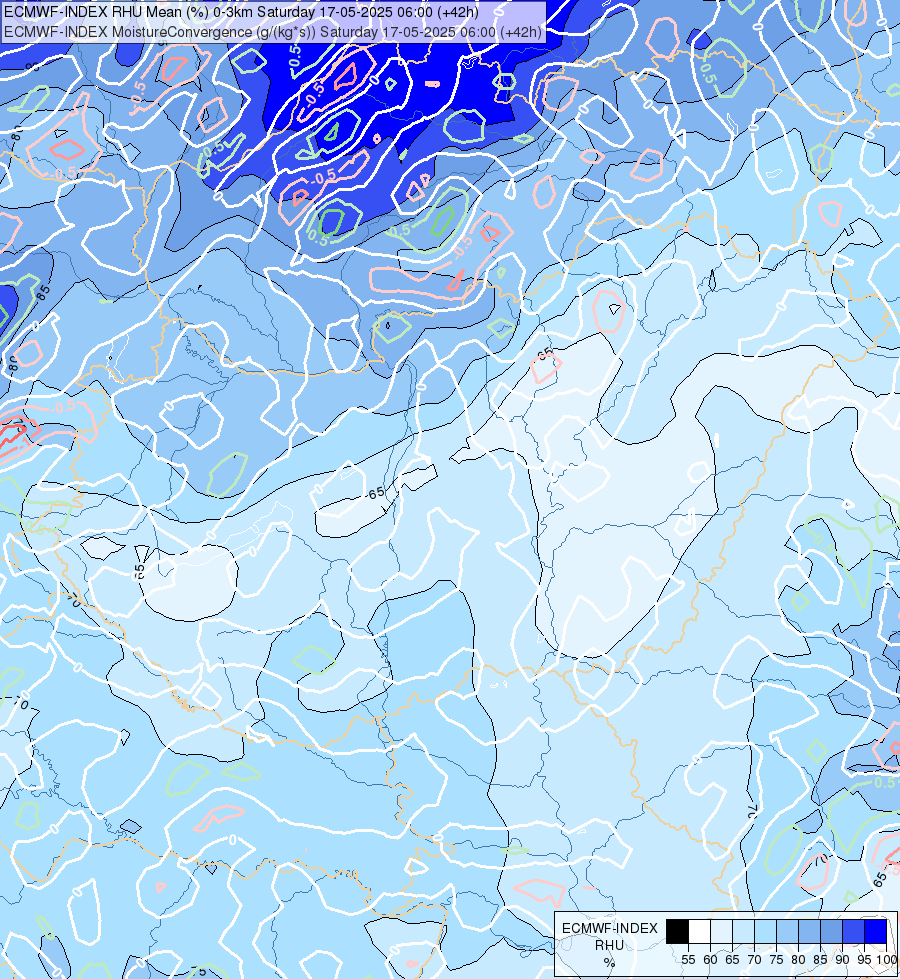
Task: Click the legend value 75
Action: (x=776, y=960)
